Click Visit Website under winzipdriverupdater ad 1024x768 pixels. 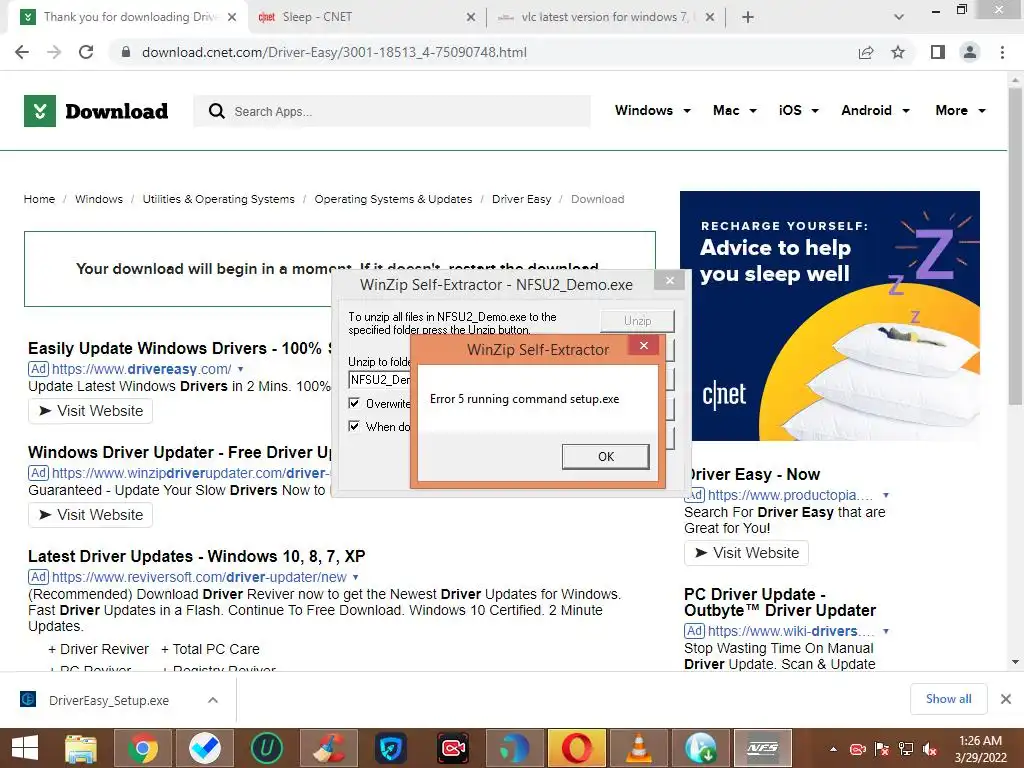91,515
